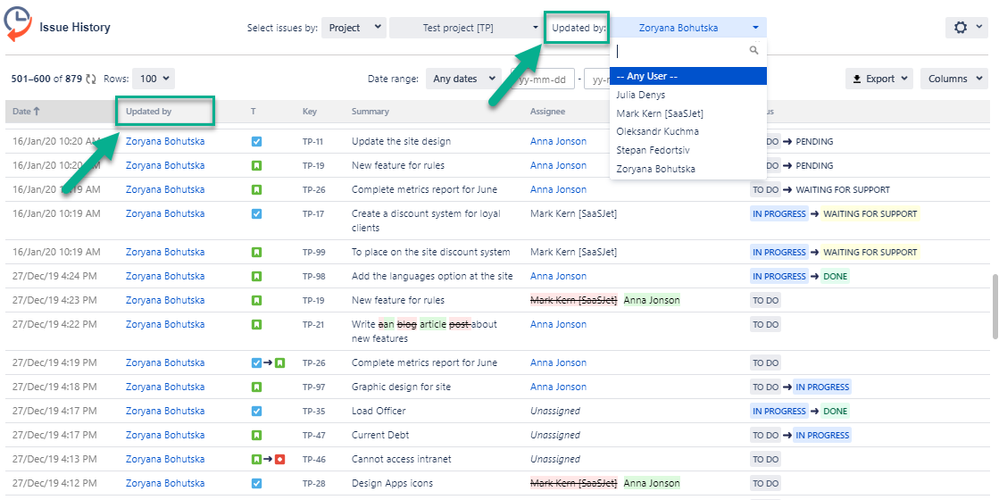Click the Updated by column header

pyautogui.click(x=148, y=111)
